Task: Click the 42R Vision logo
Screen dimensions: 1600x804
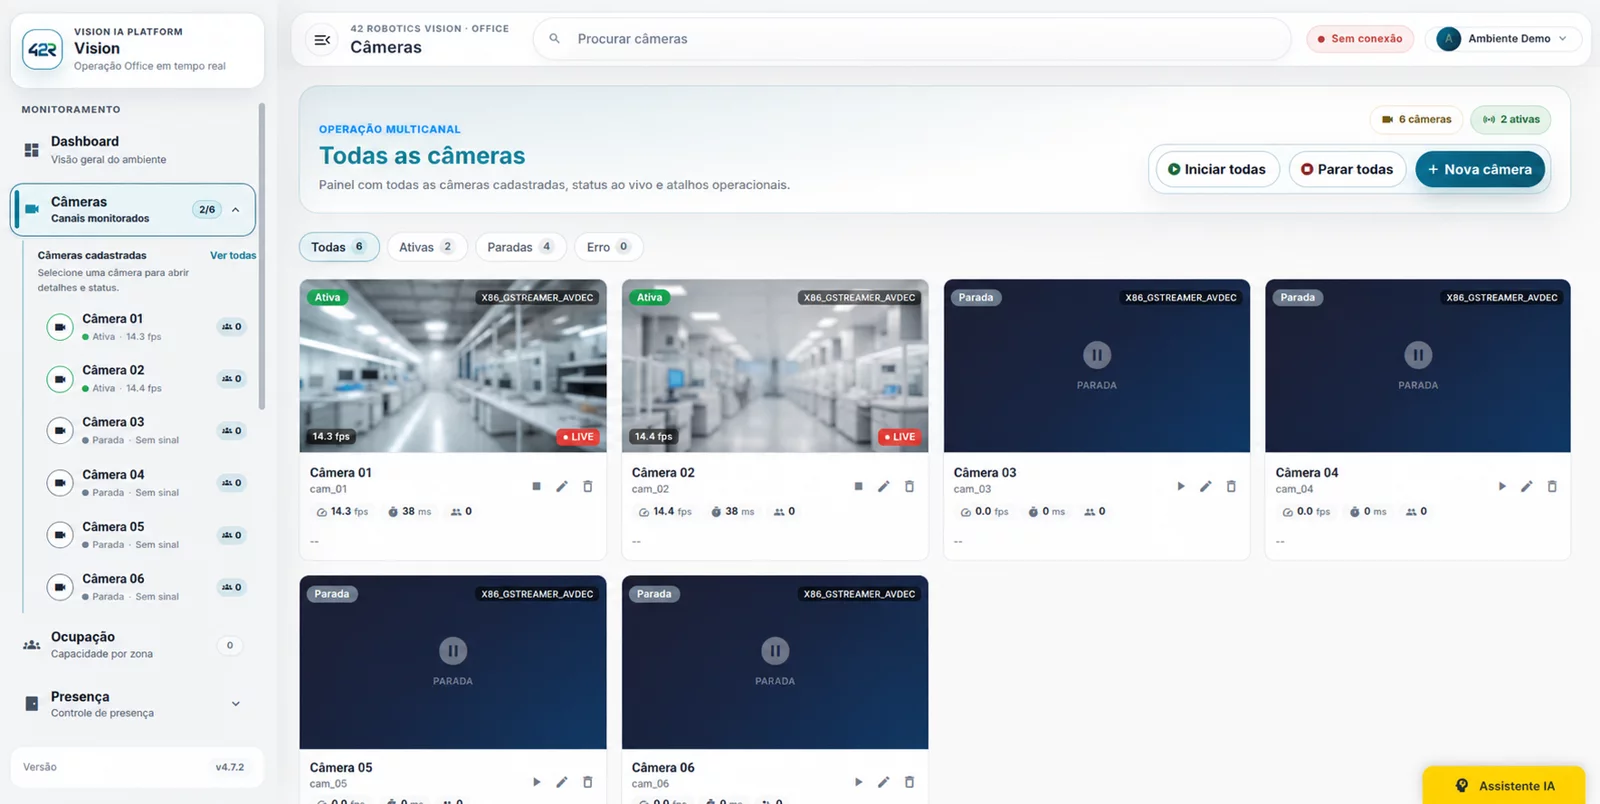Action: pyautogui.click(x=42, y=49)
